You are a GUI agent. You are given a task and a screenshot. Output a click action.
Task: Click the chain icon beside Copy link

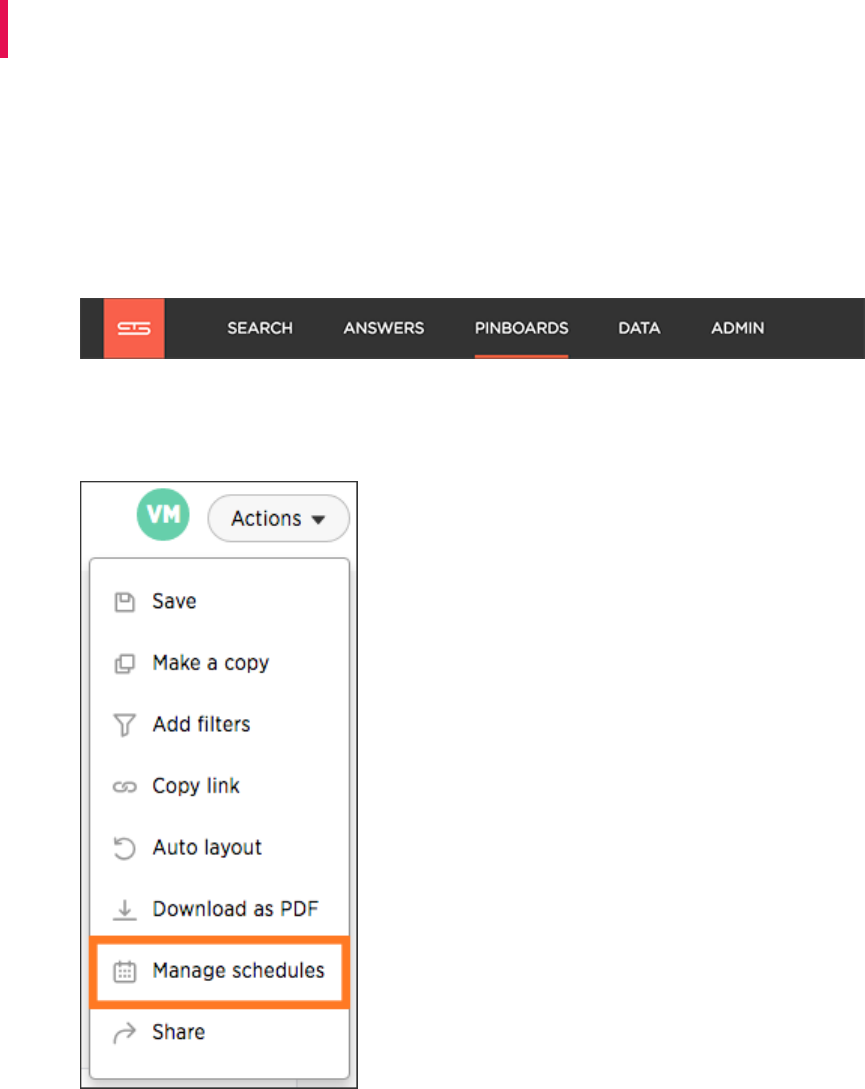124,787
